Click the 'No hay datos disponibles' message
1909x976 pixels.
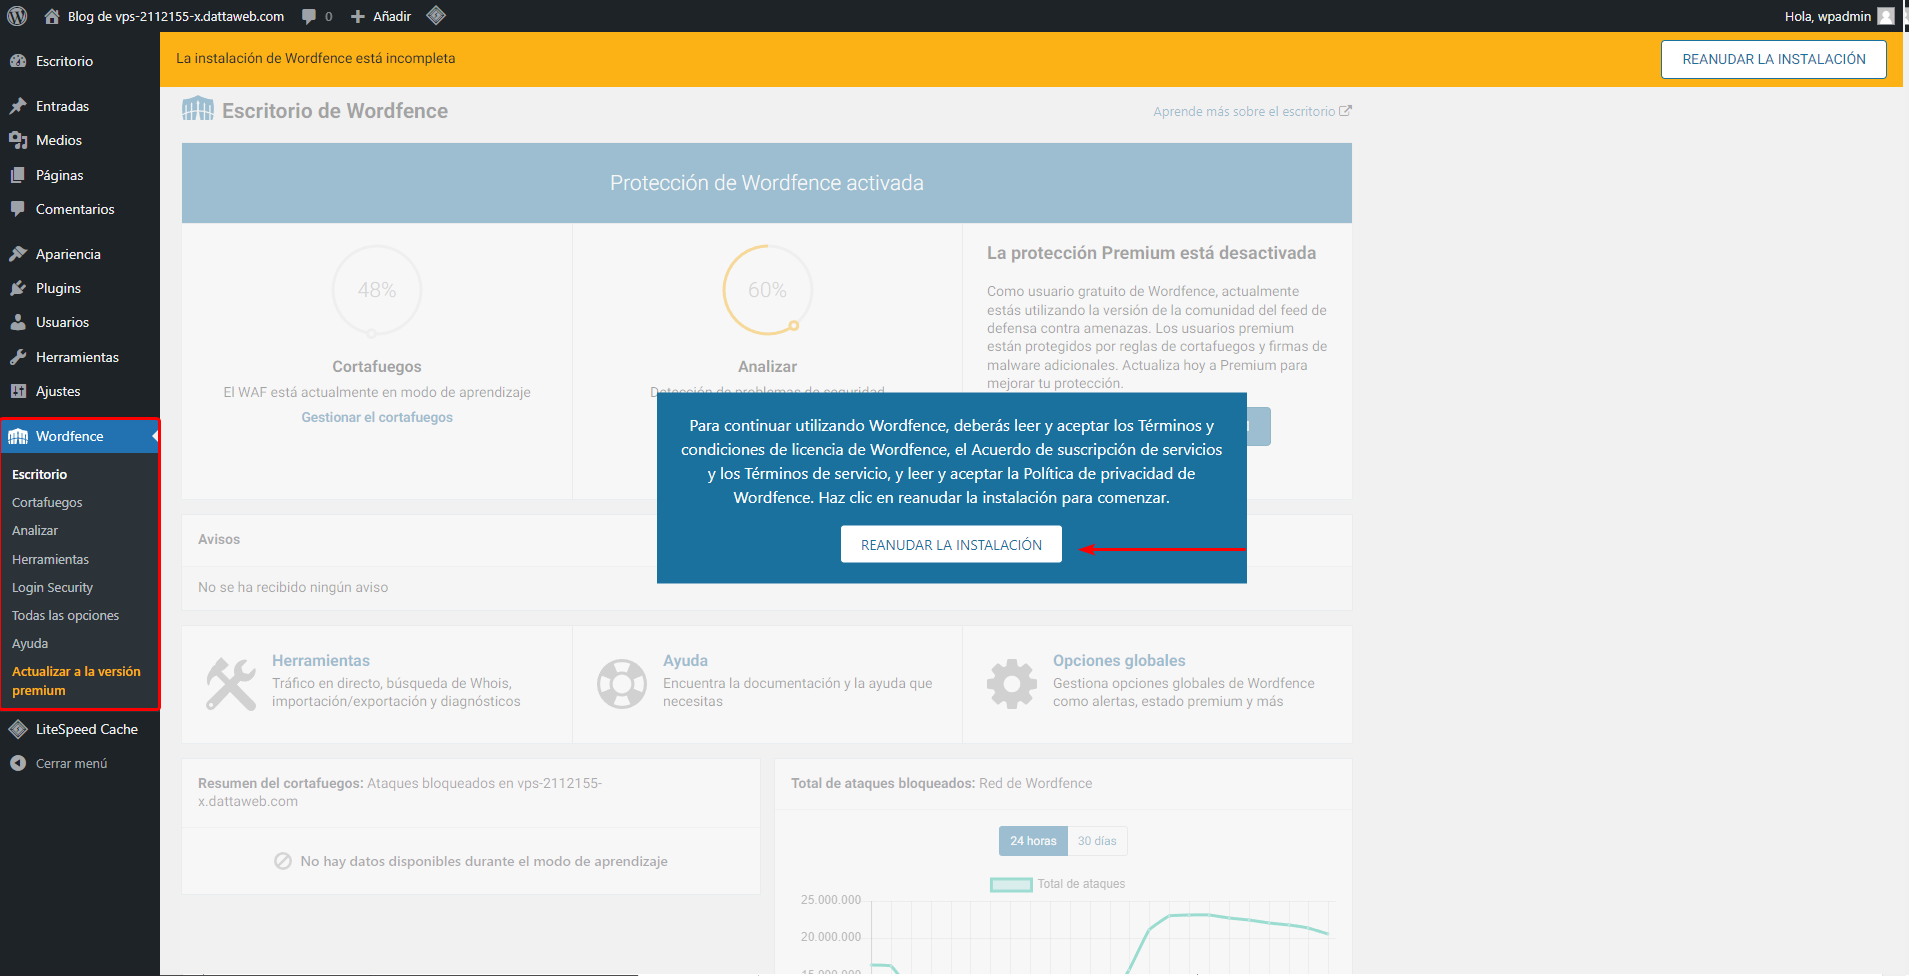(x=484, y=861)
